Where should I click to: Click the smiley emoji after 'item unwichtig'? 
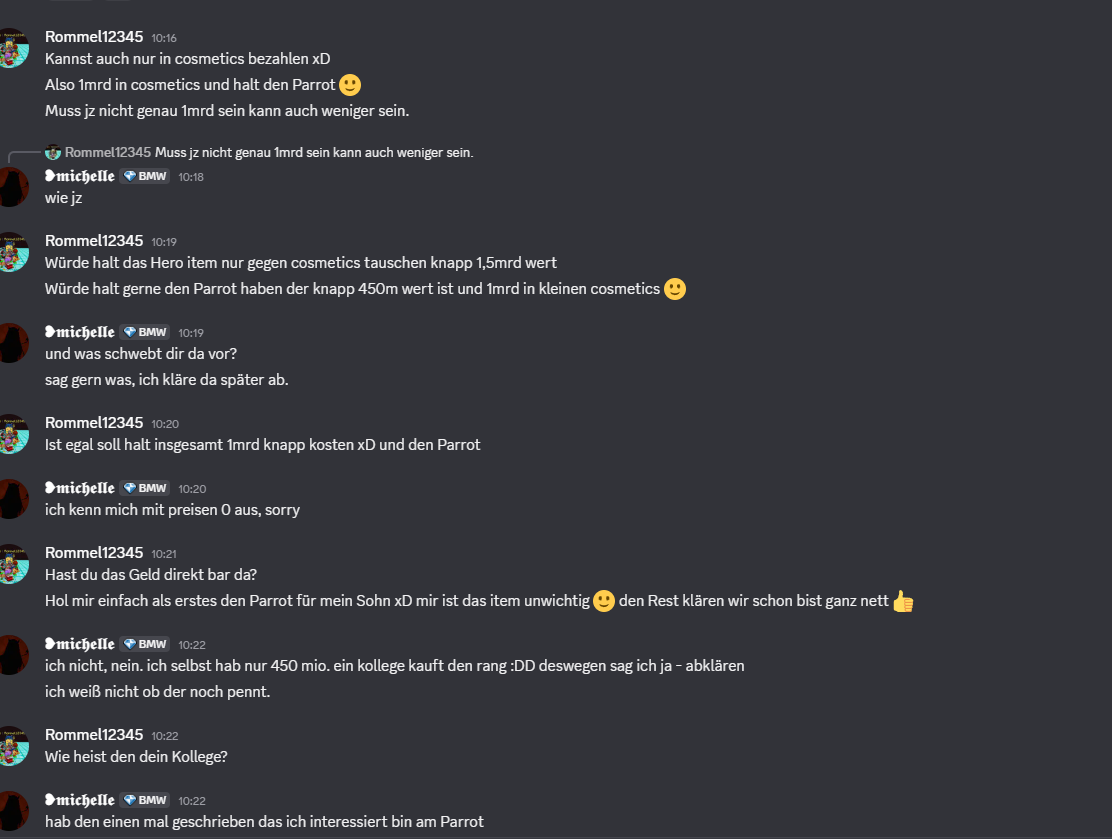[x=604, y=601]
